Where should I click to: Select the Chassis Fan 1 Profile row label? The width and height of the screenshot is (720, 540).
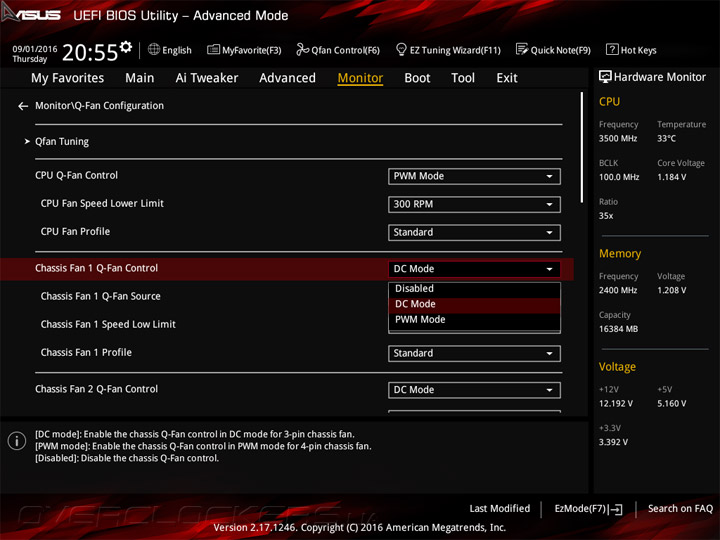coord(86,353)
